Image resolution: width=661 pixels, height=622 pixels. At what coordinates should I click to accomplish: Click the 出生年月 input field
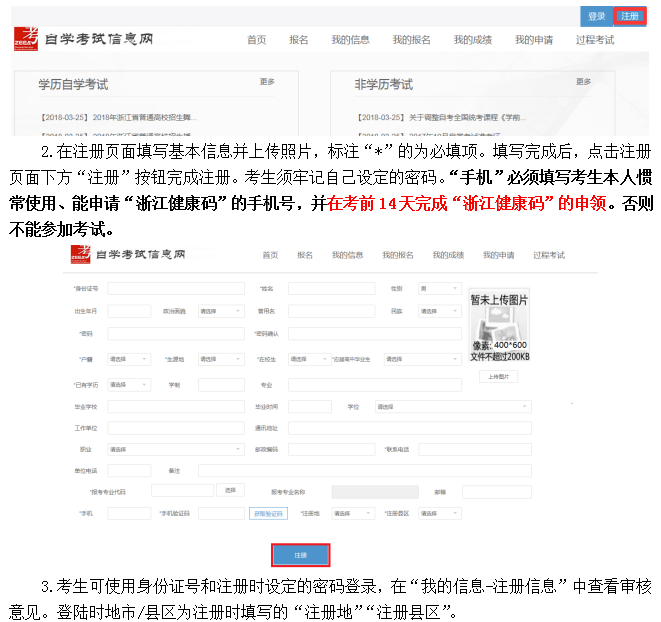coord(129,311)
